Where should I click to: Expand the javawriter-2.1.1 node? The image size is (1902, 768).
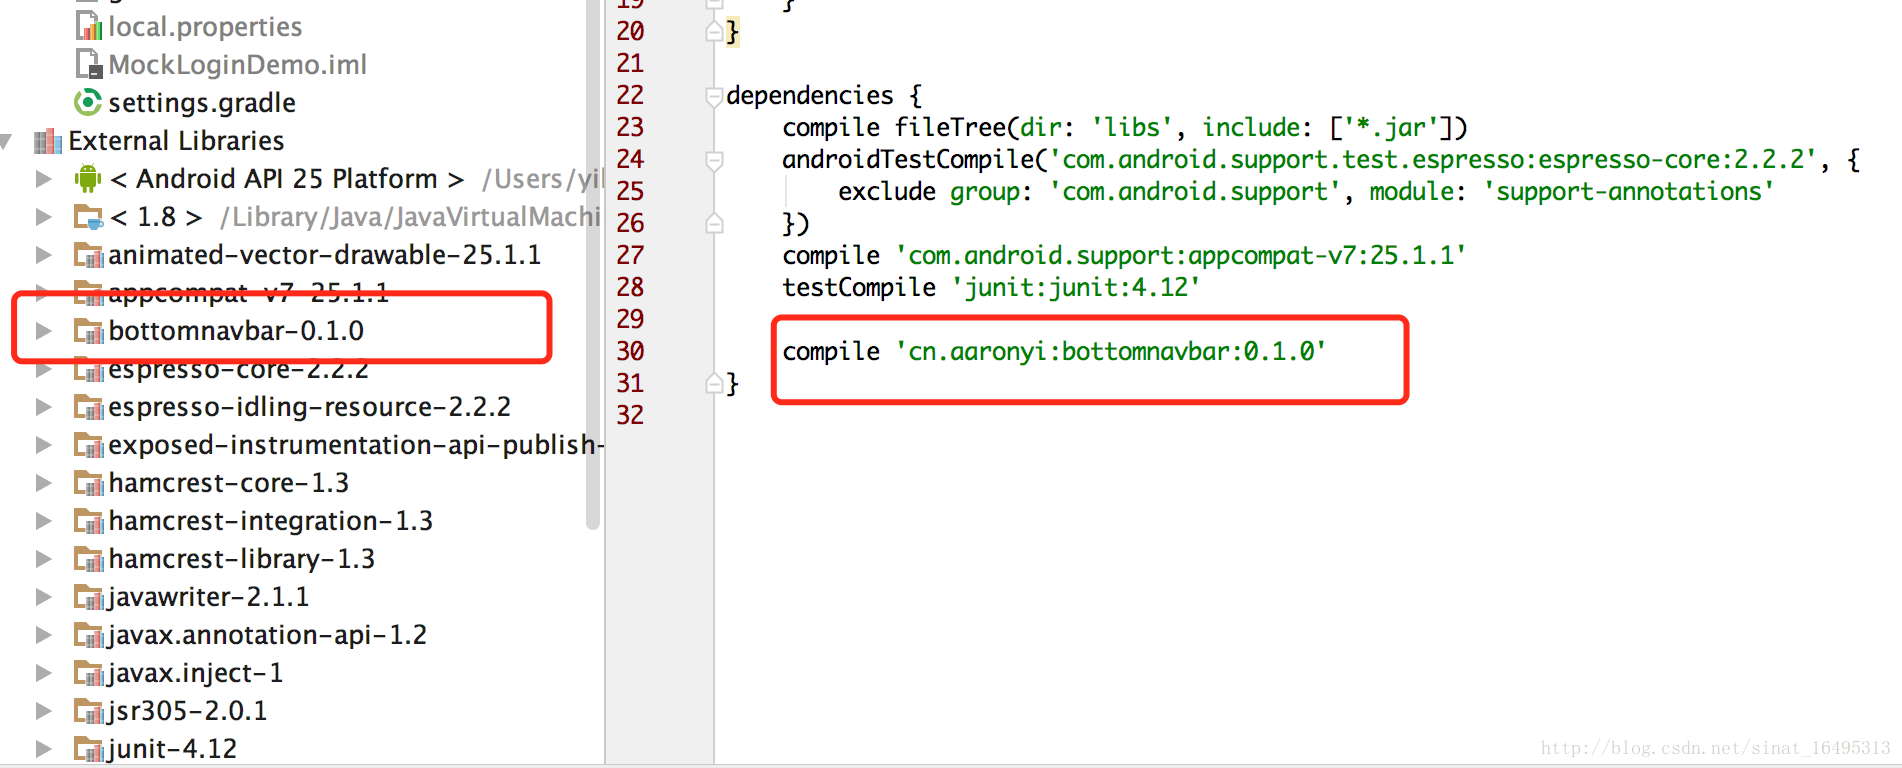click(44, 597)
